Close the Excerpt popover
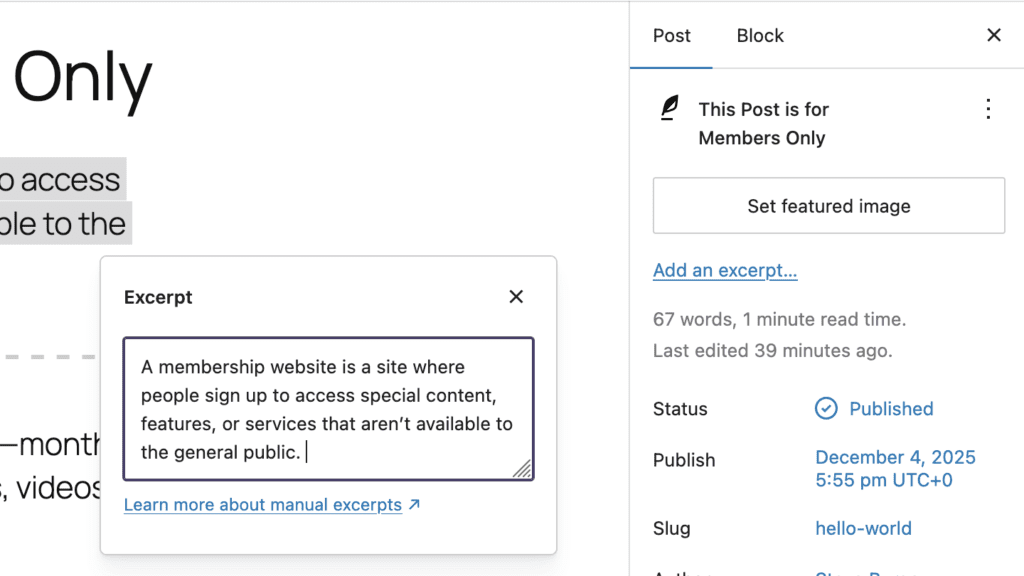The height and width of the screenshot is (576, 1024). click(x=516, y=297)
